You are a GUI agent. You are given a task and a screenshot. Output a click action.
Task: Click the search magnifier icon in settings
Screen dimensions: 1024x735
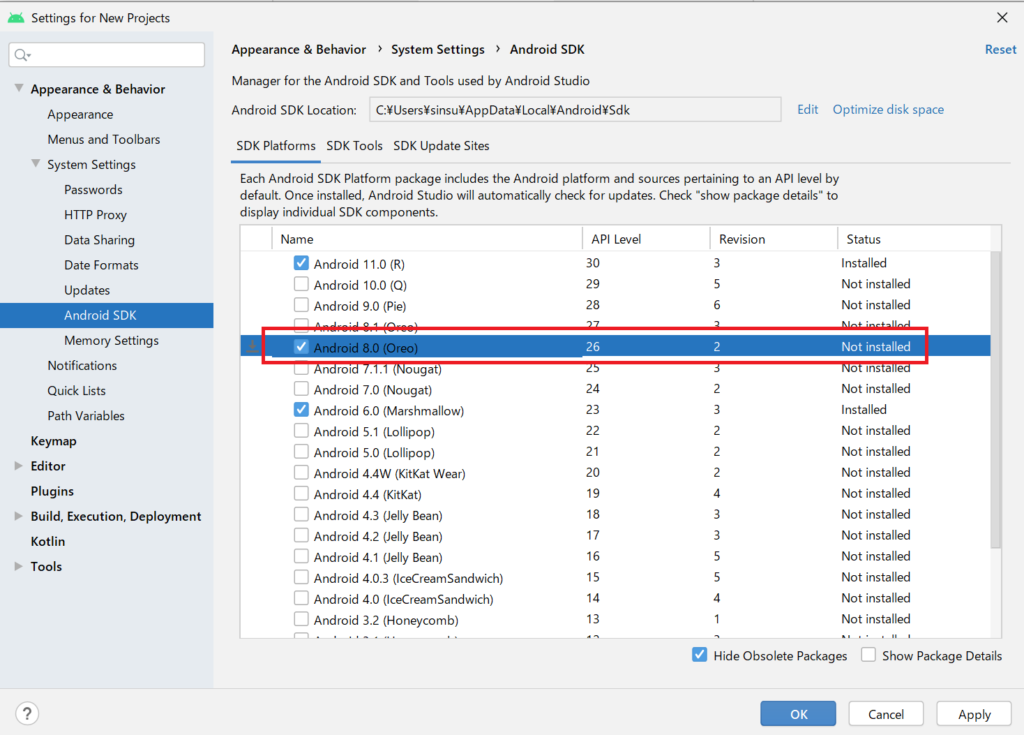click(22, 55)
